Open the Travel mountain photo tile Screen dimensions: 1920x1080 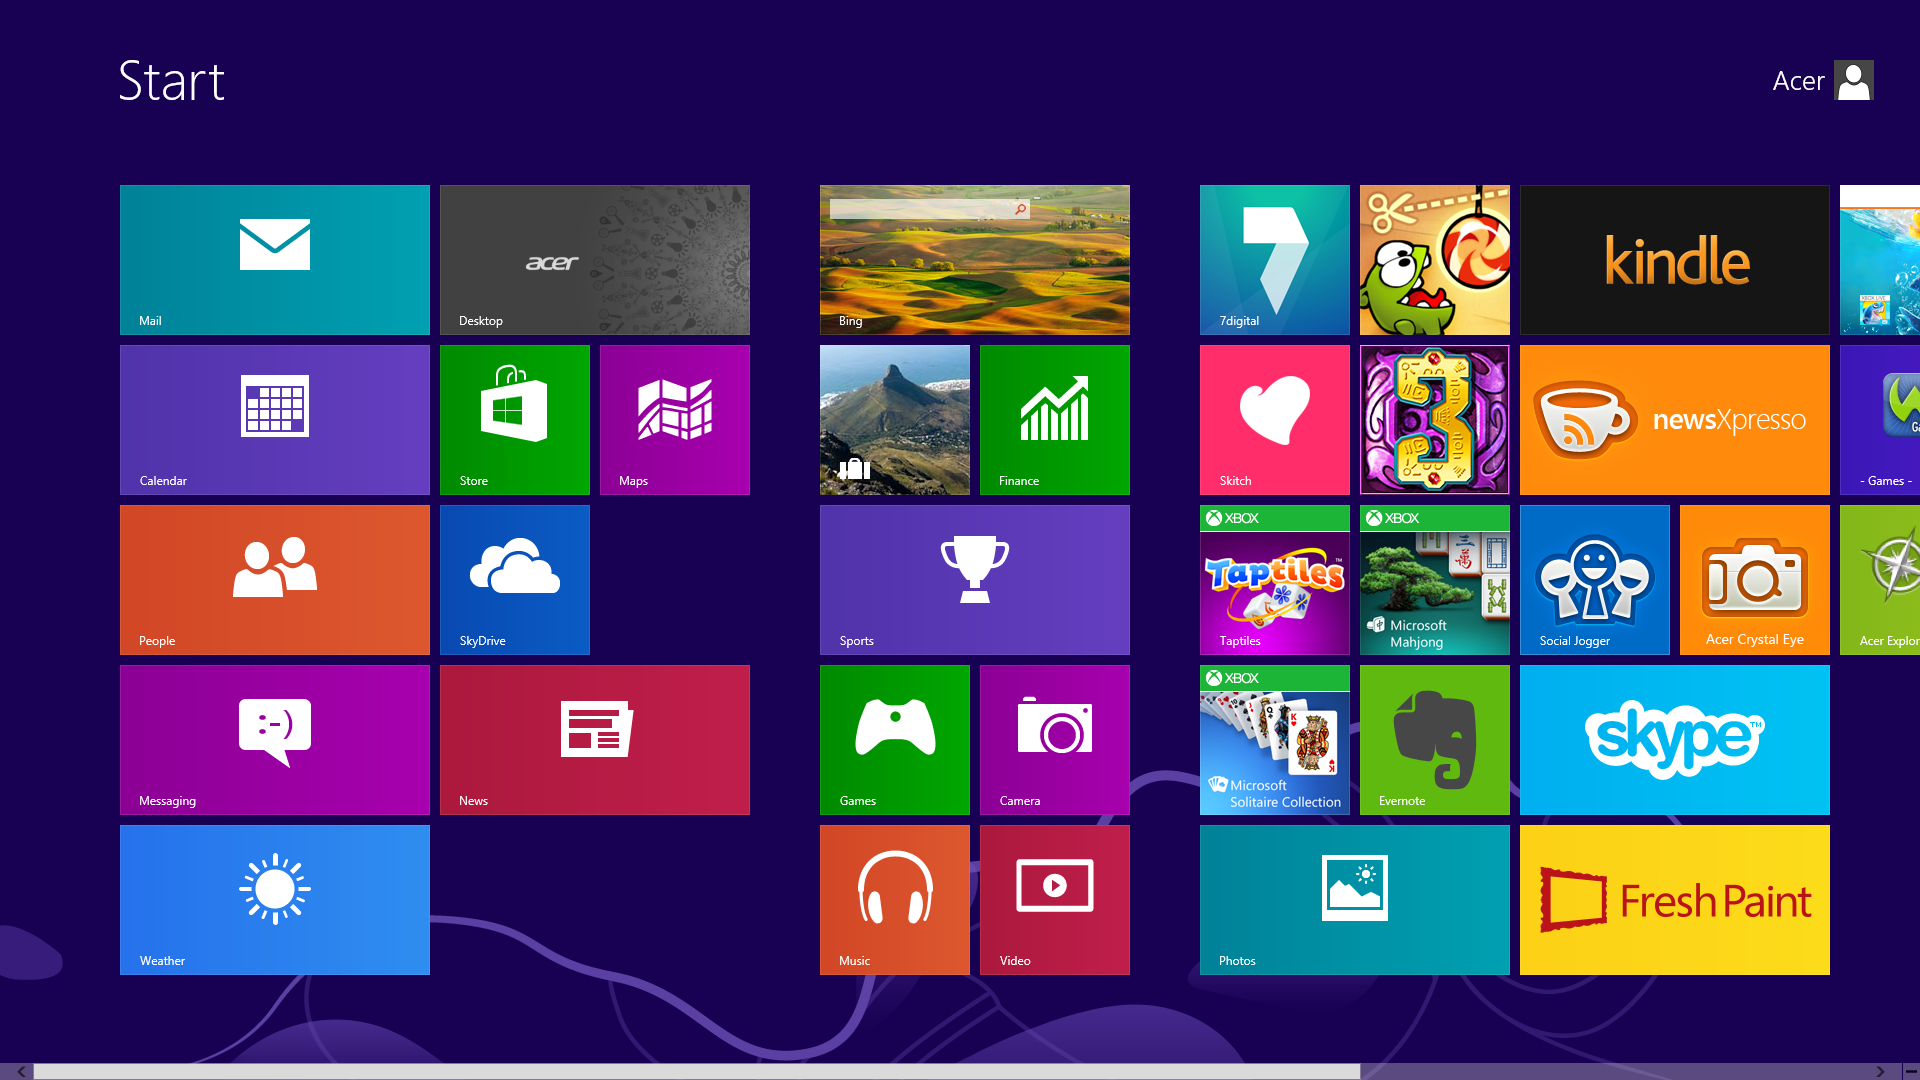(895, 420)
